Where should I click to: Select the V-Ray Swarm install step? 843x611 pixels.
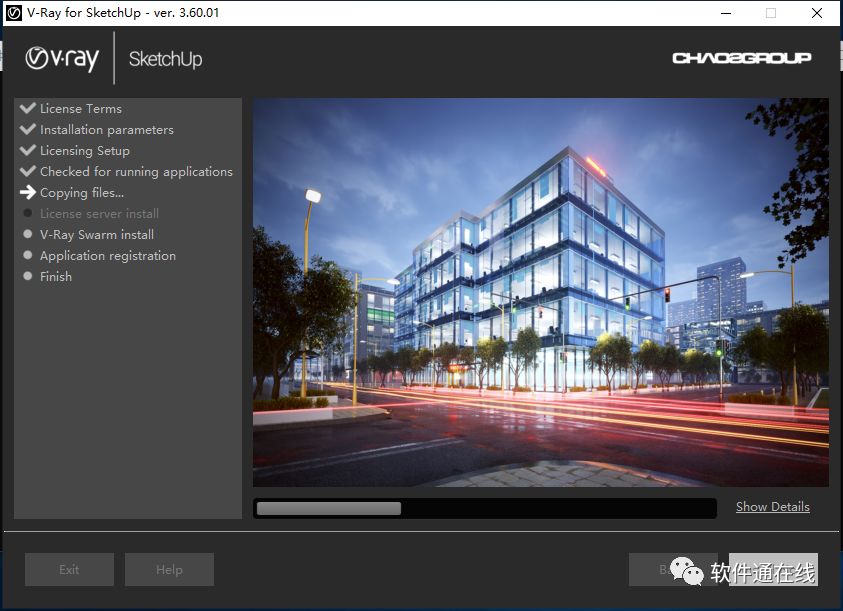tap(97, 235)
